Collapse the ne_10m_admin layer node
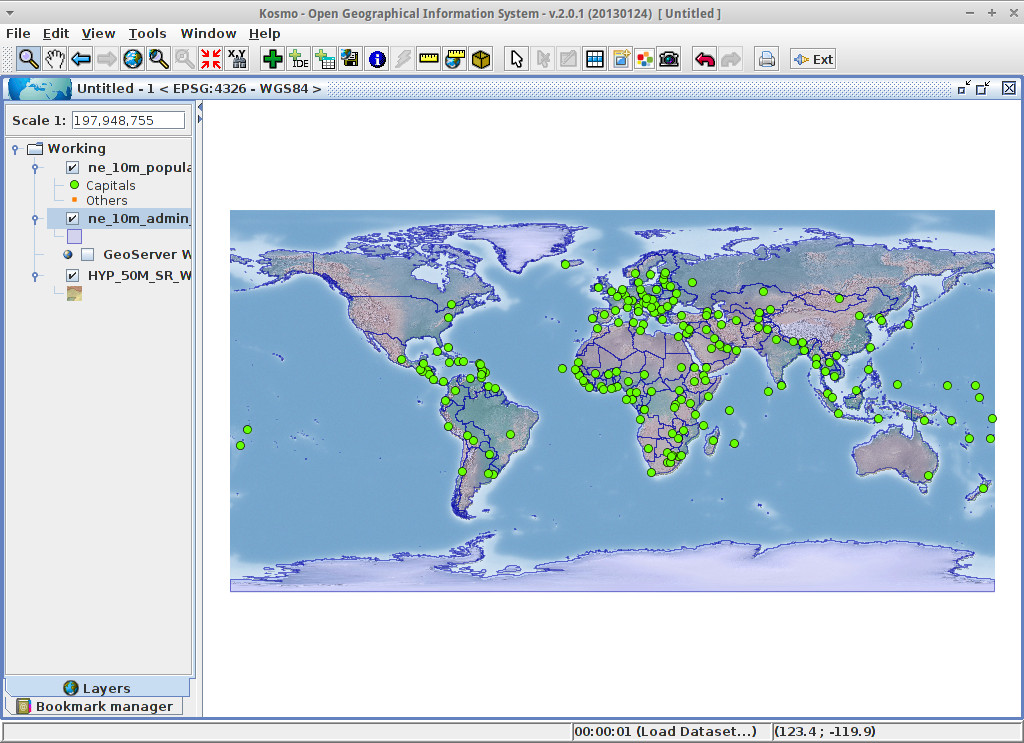The height and width of the screenshot is (743, 1024). [x=35, y=219]
